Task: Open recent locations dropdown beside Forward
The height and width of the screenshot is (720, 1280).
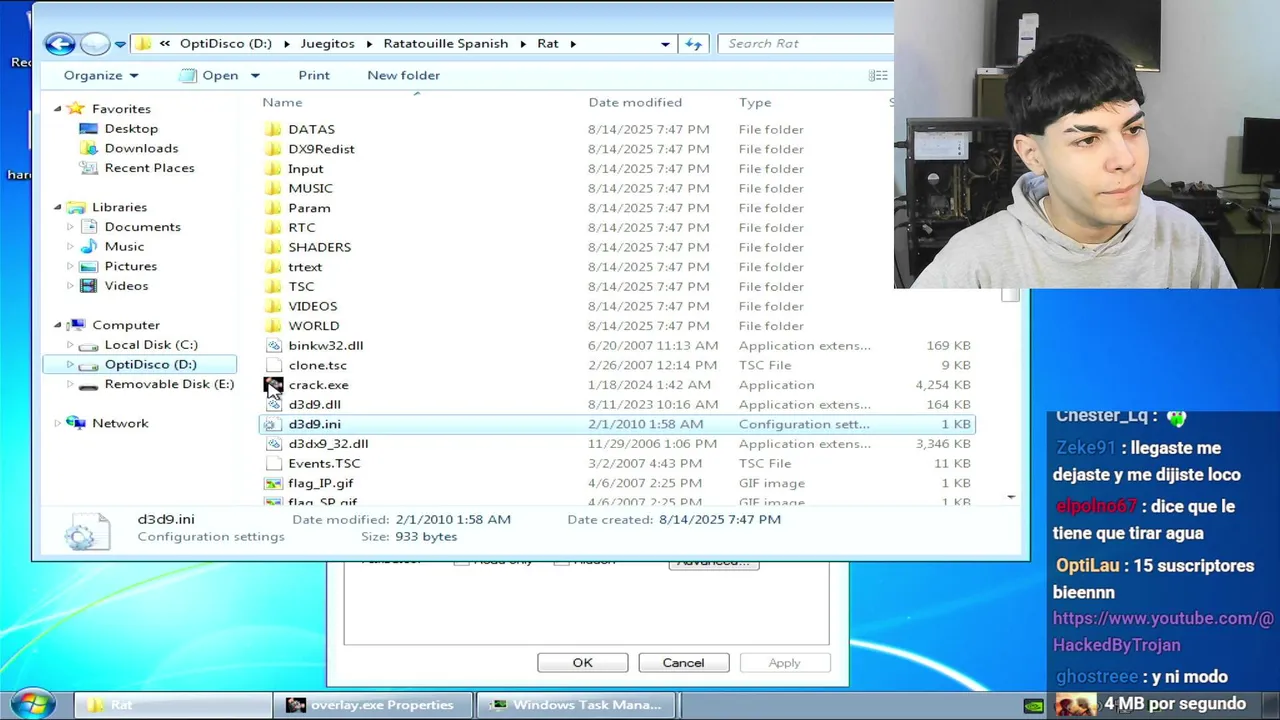Action: tap(120, 44)
